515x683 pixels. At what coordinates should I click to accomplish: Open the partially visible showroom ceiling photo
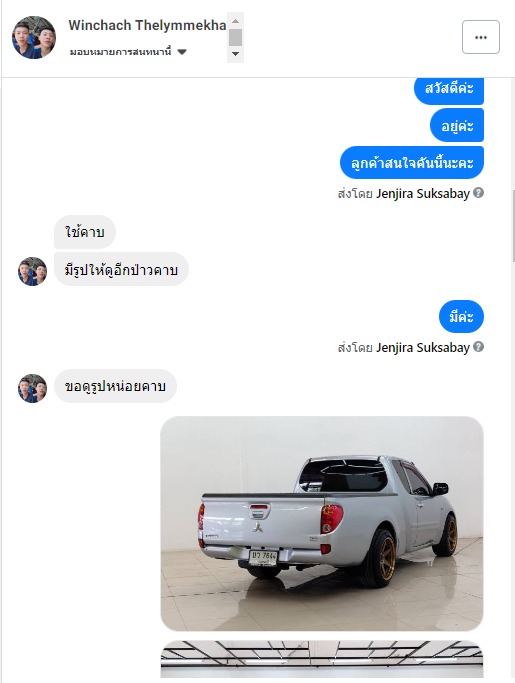[322, 659]
